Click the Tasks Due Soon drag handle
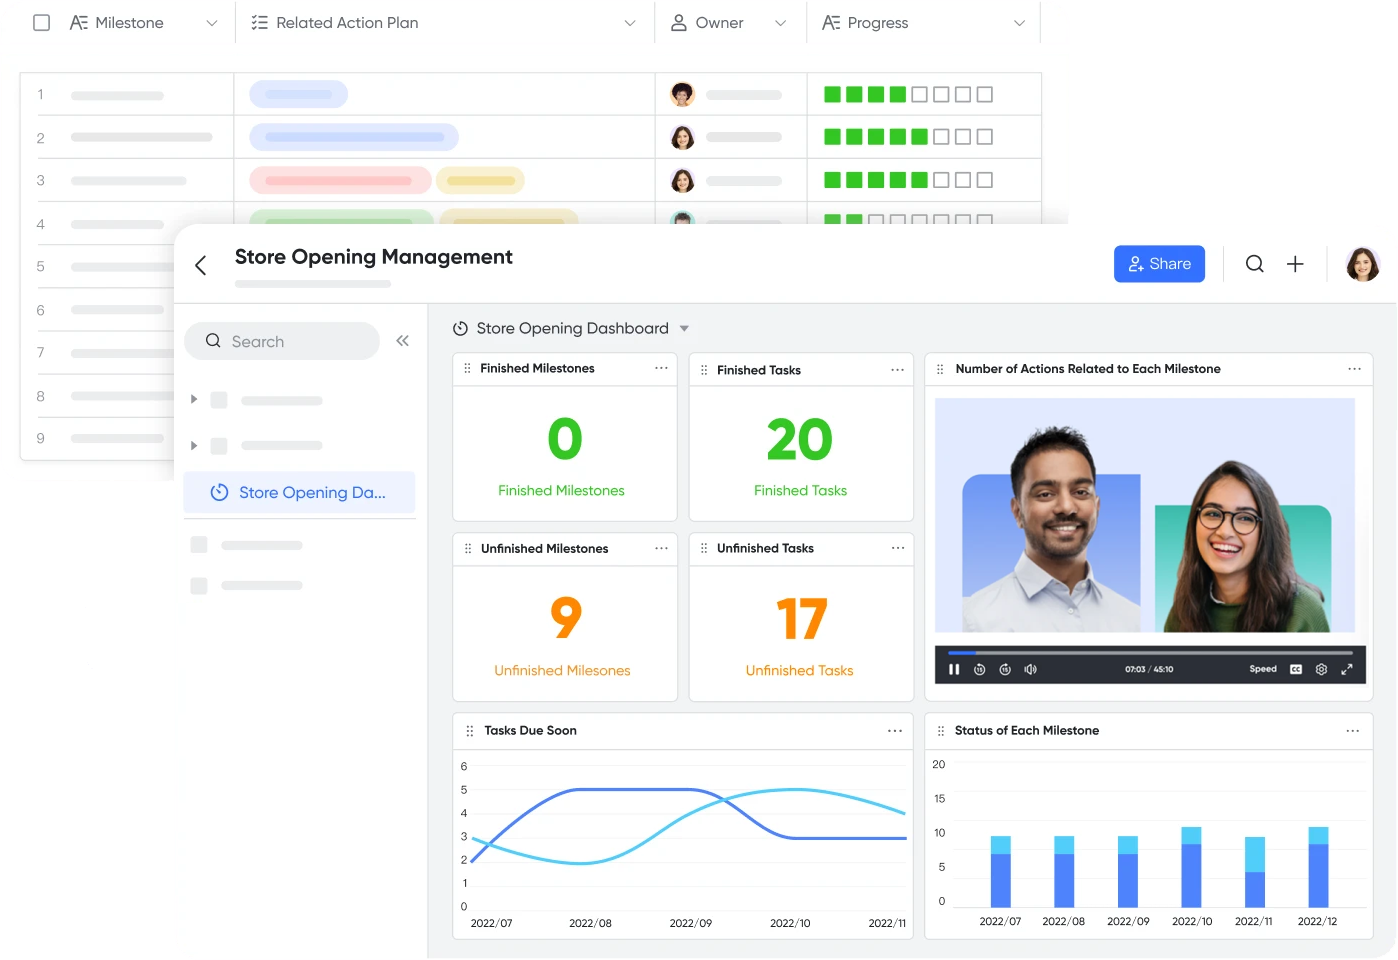Screen dimensions: 1398x960 [x=469, y=731]
